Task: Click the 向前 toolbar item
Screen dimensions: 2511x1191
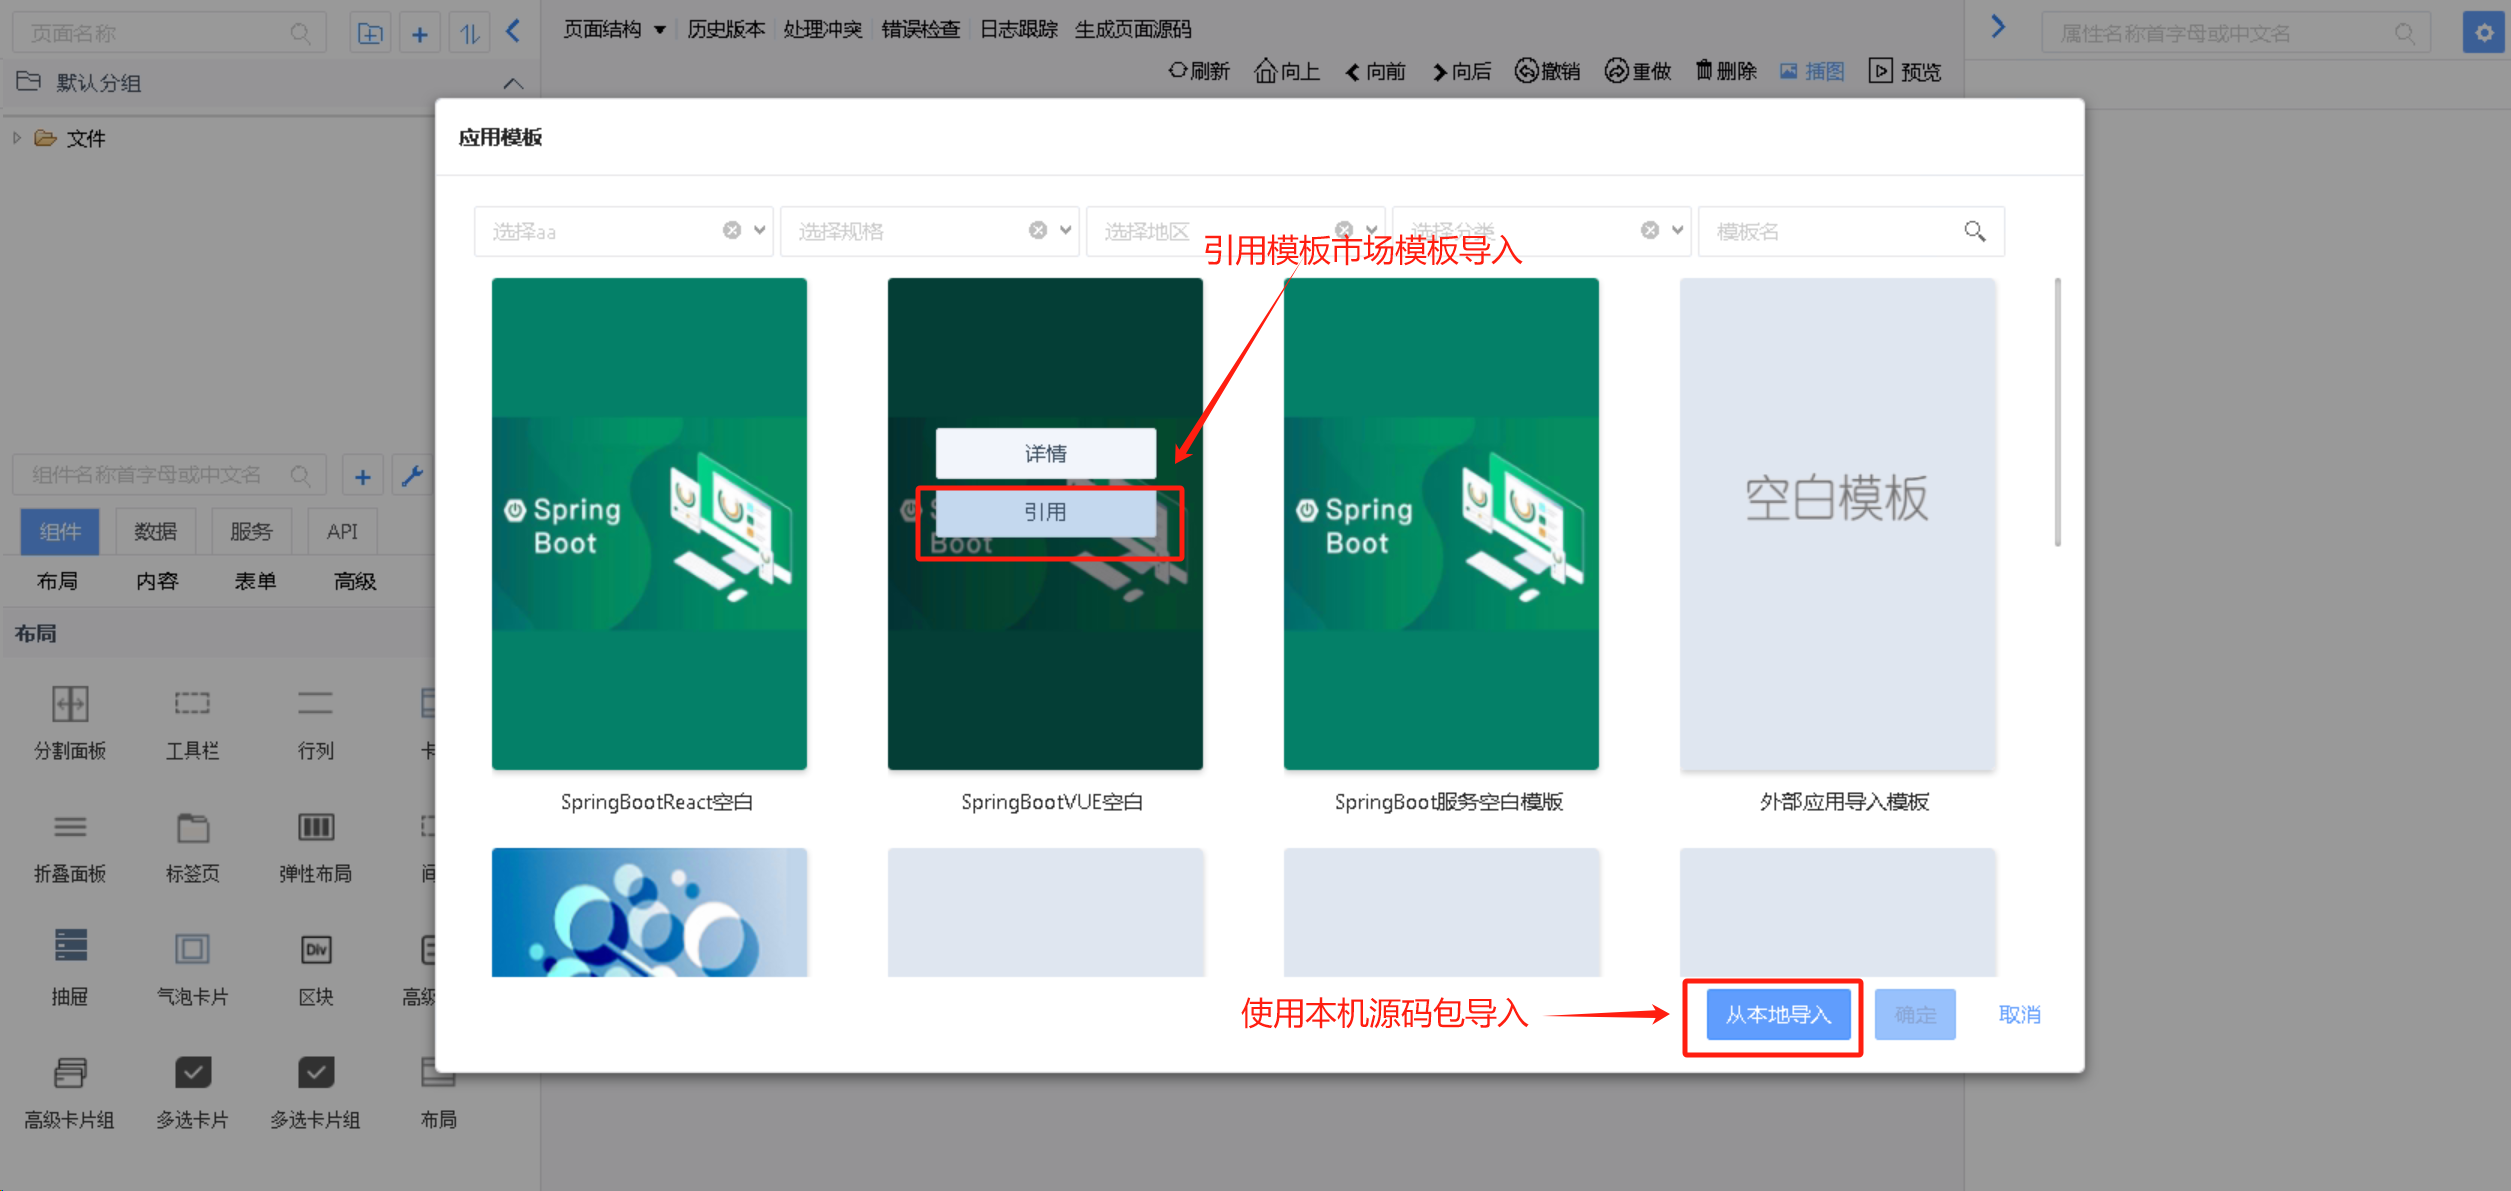Action: point(1375,71)
